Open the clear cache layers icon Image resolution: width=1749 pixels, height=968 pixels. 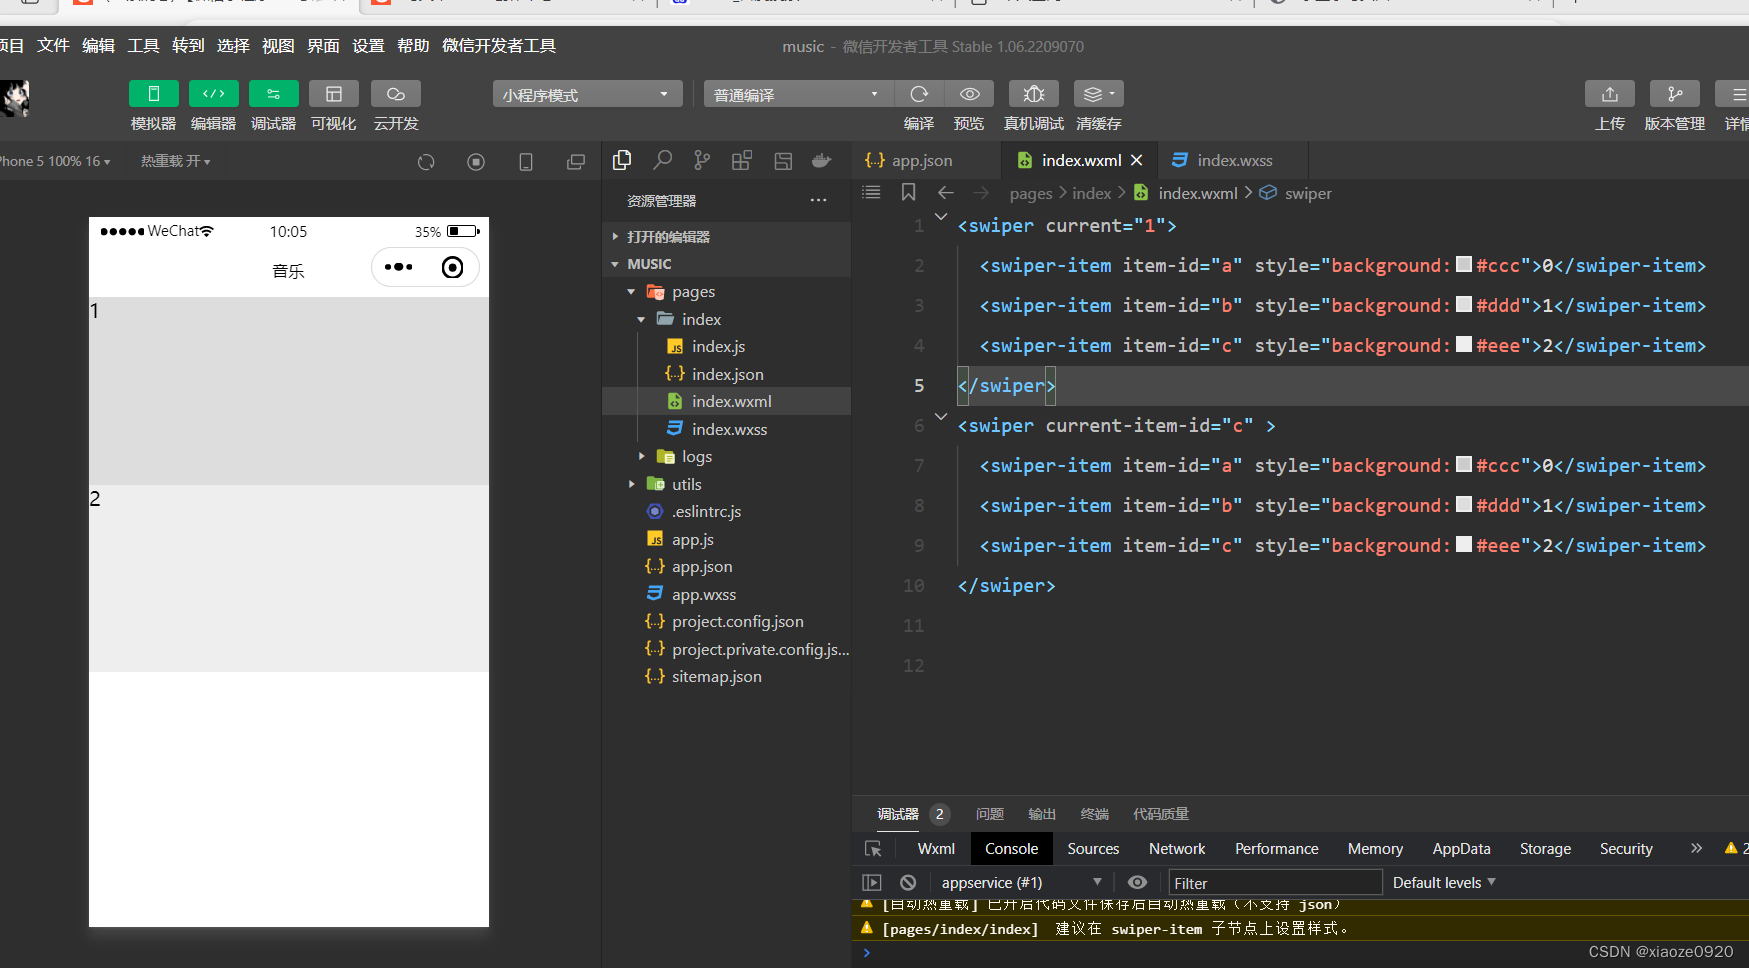click(1098, 94)
